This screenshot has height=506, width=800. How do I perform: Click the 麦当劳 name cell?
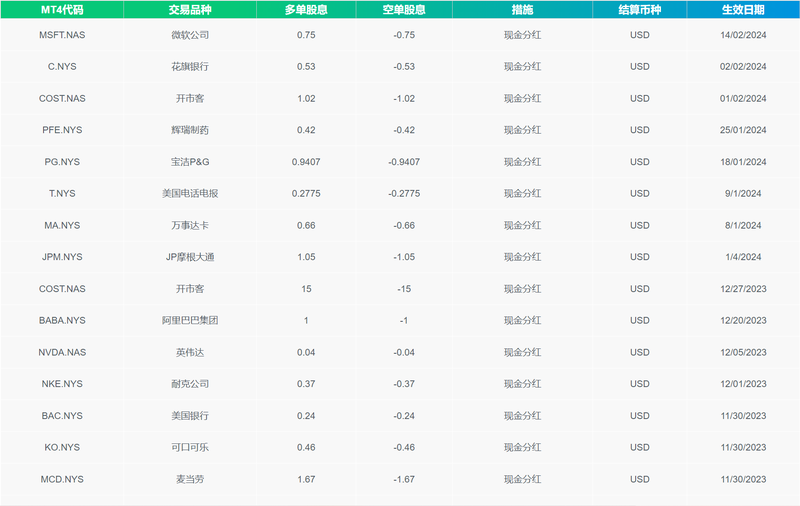(190, 479)
